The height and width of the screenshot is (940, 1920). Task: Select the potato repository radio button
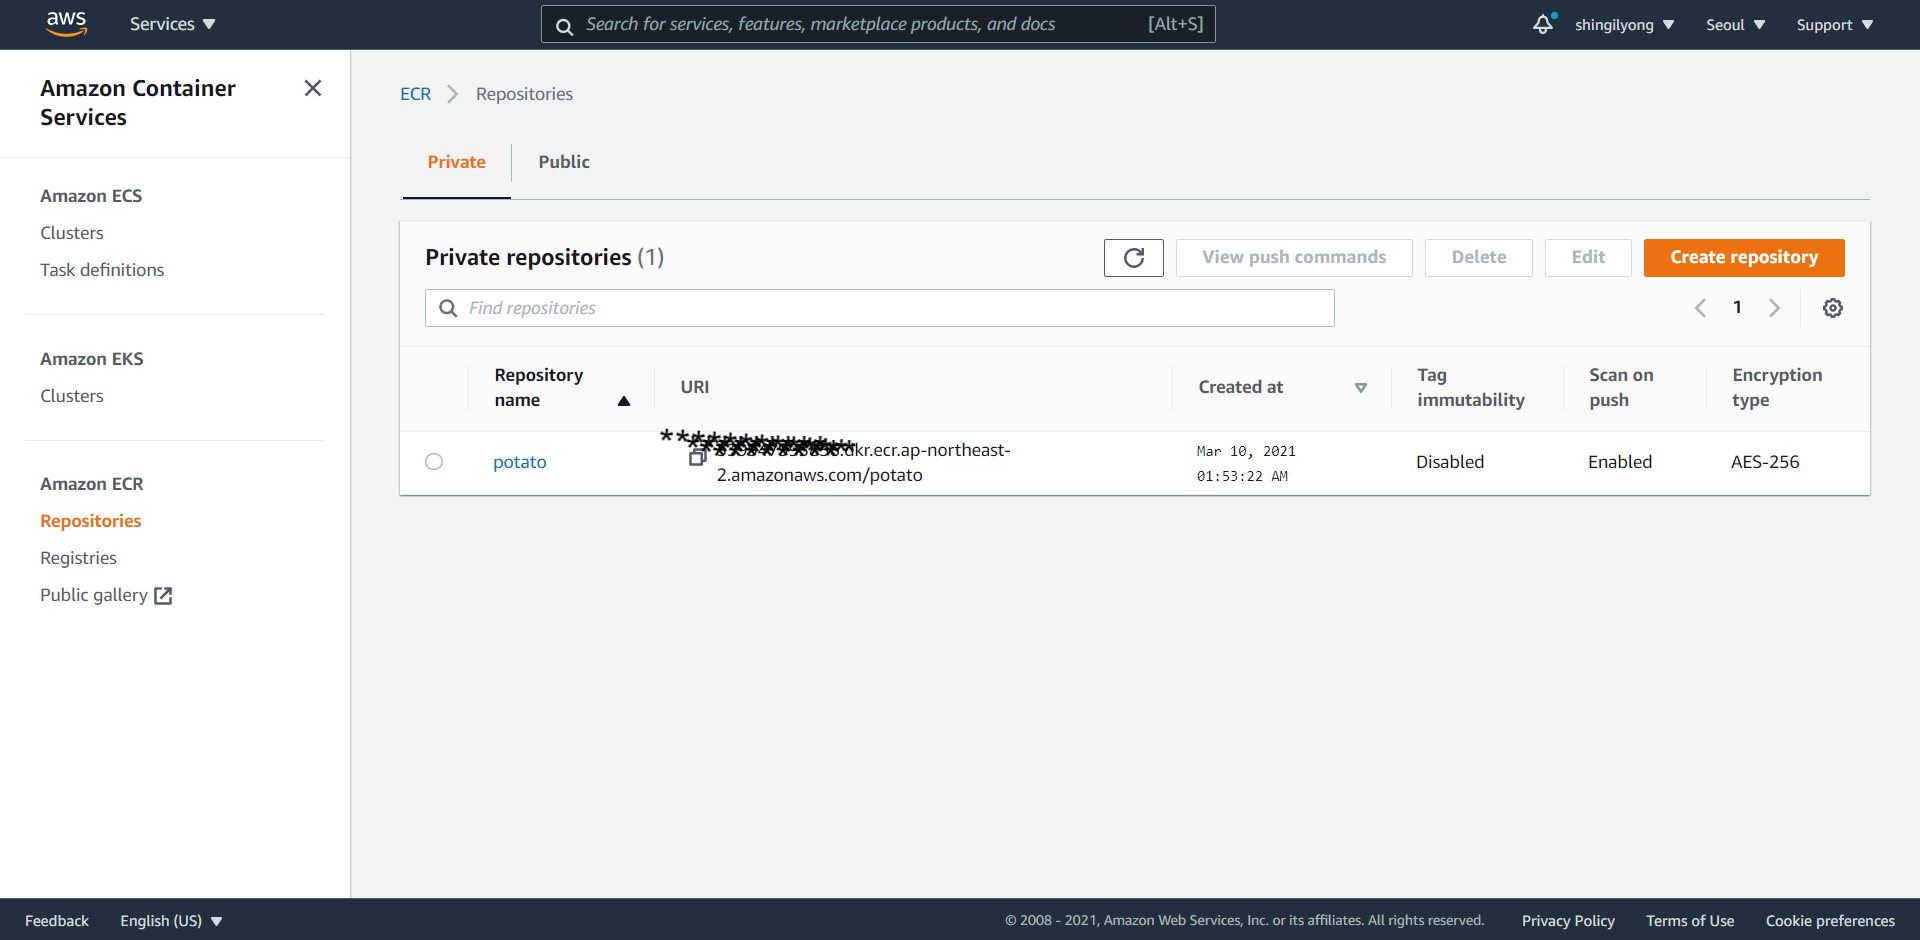434,462
